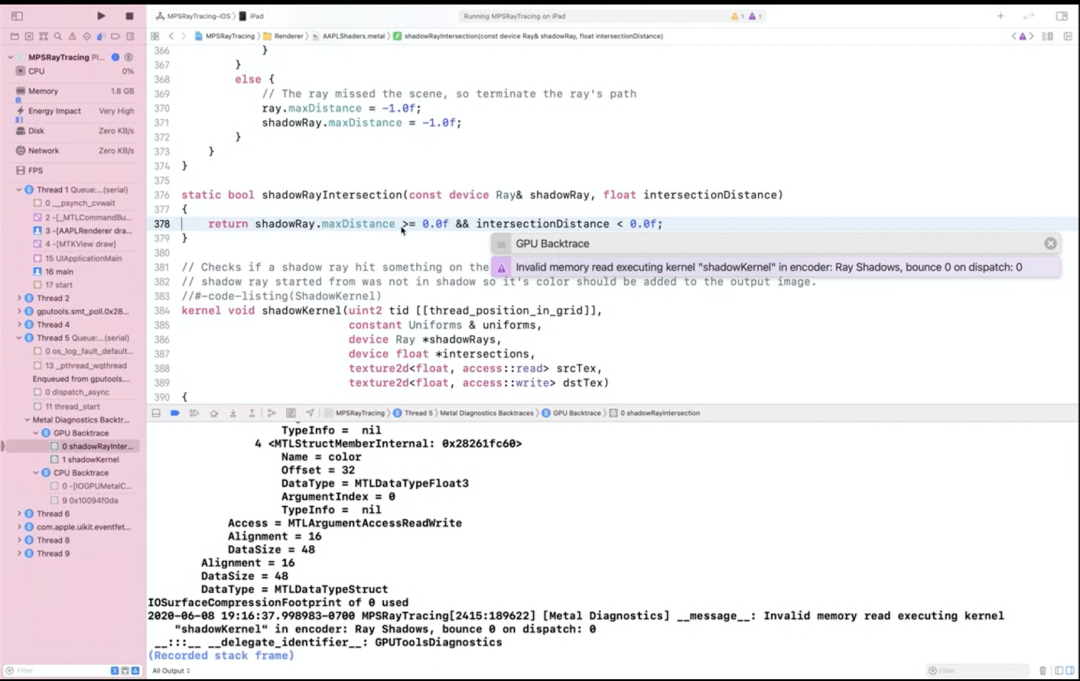The height and width of the screenshot is (681, 1080).
Task: Click Metal Diagnostics Backtraces in debug bar
Action: point(486,413)
